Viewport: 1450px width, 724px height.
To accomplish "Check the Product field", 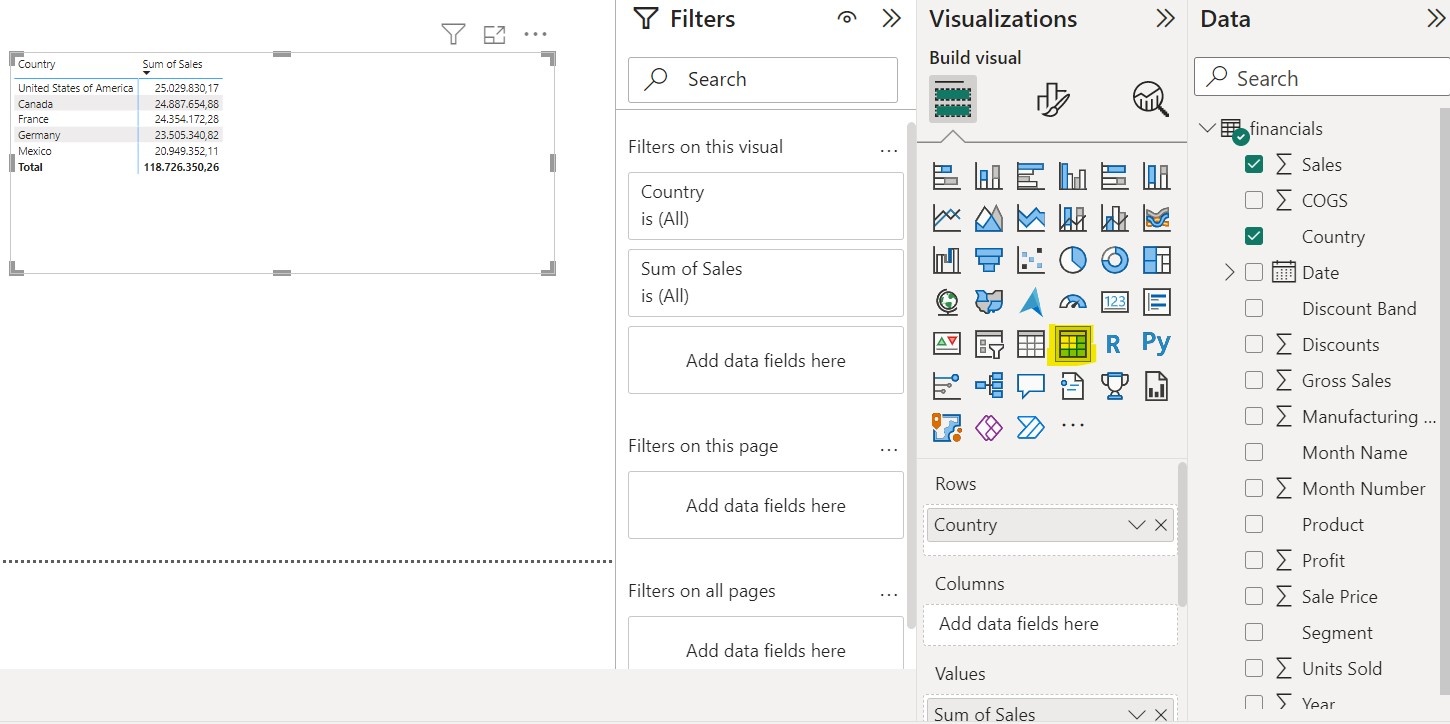I will pos(1254,524).
